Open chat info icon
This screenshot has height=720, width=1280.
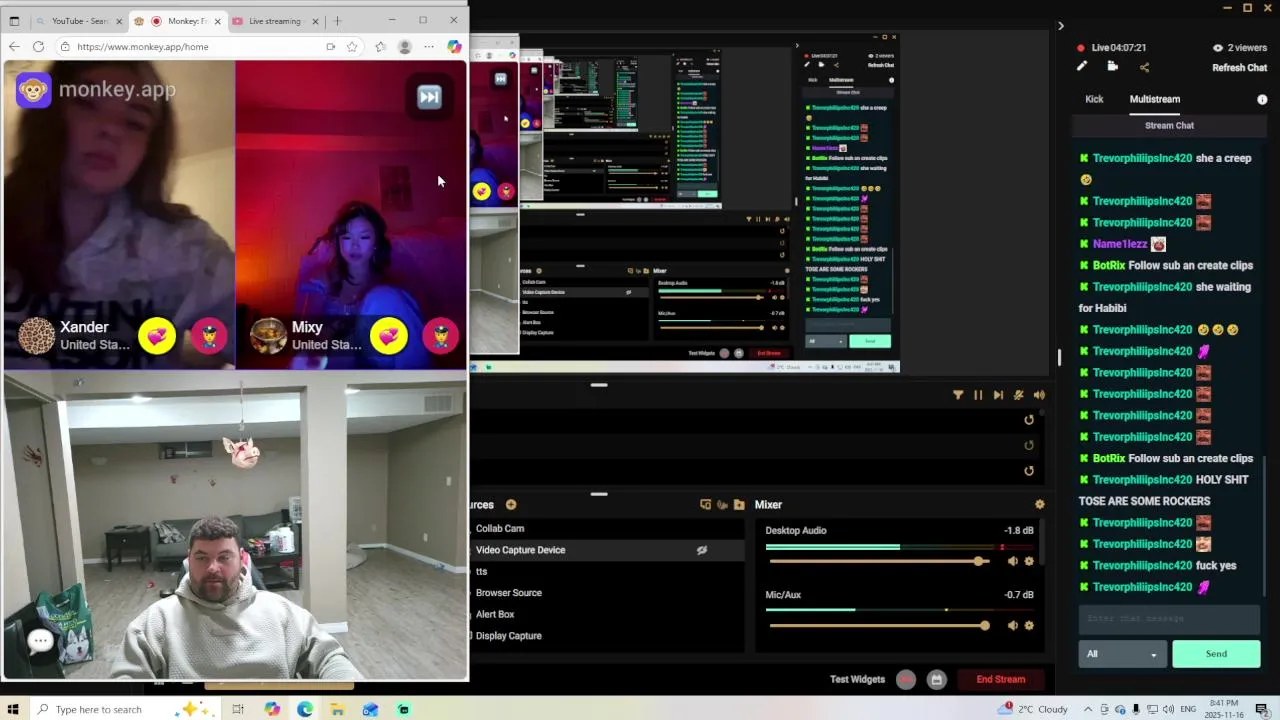(x=1262, y=99)
